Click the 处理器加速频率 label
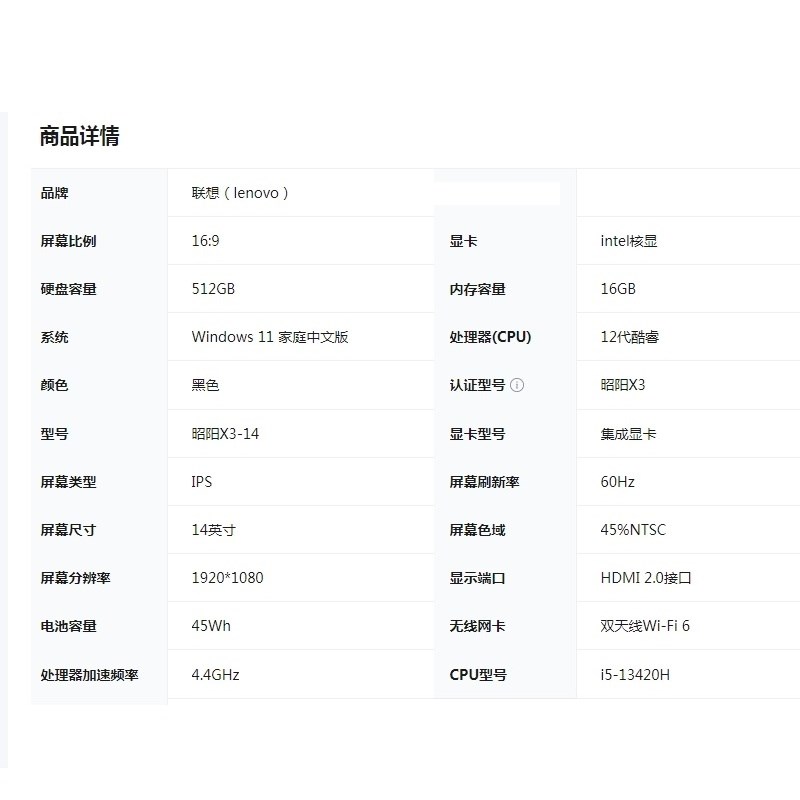The width and height of the screenshot is (800, 800). [x=89, y=675]
